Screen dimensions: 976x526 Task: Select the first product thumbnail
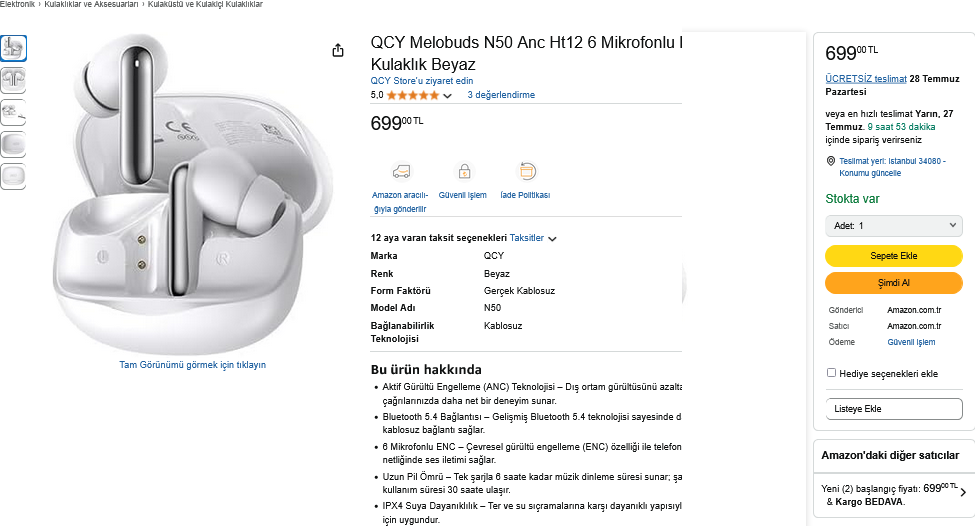13,49
